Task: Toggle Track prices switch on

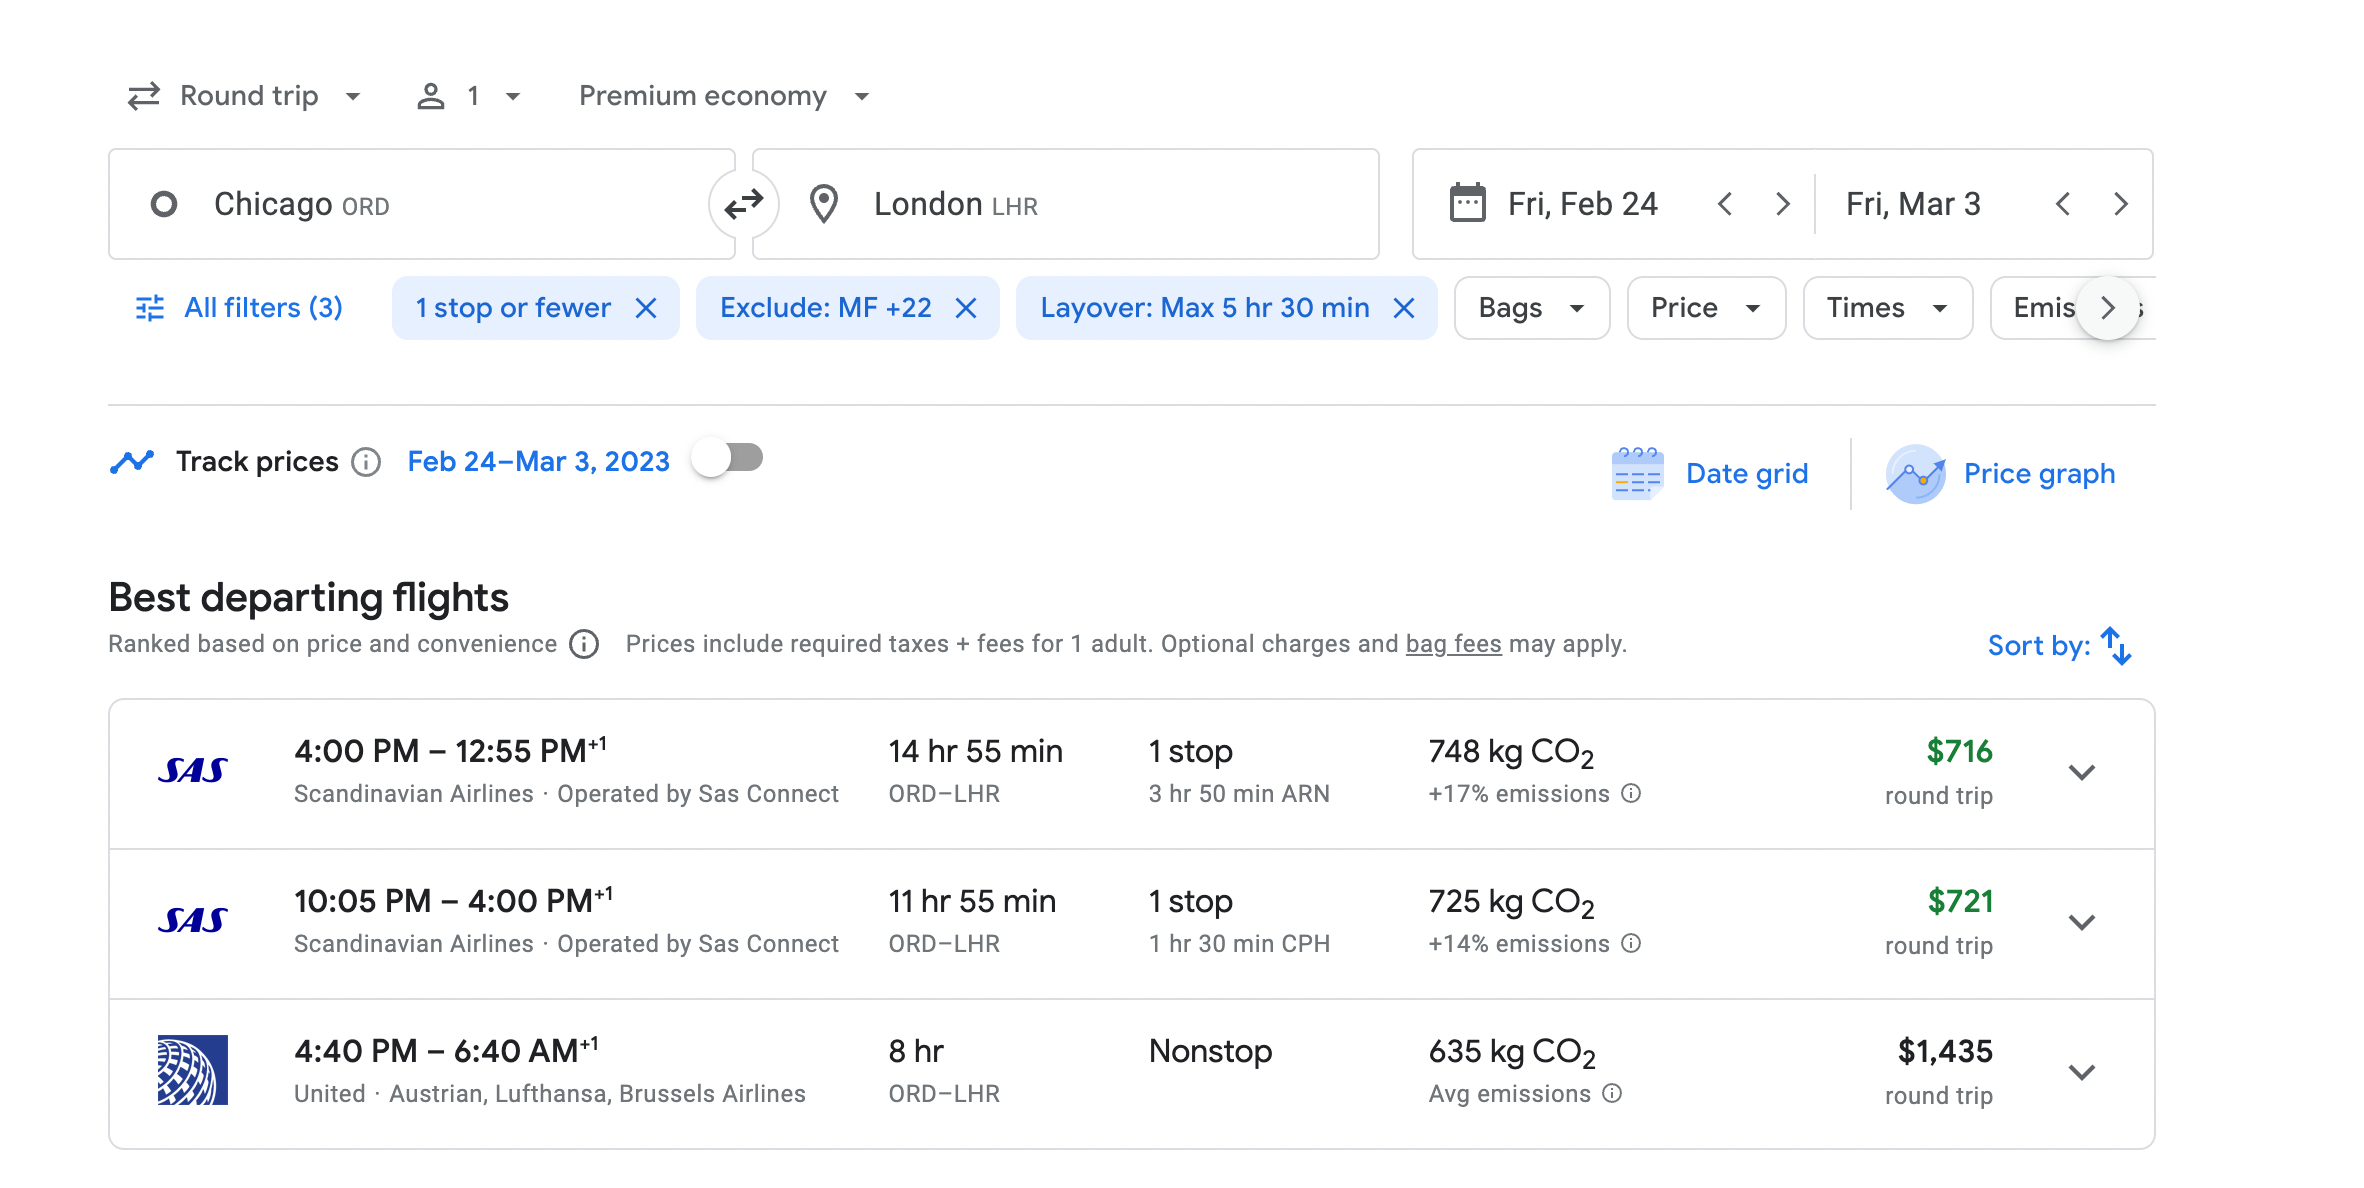Action: 728,459
